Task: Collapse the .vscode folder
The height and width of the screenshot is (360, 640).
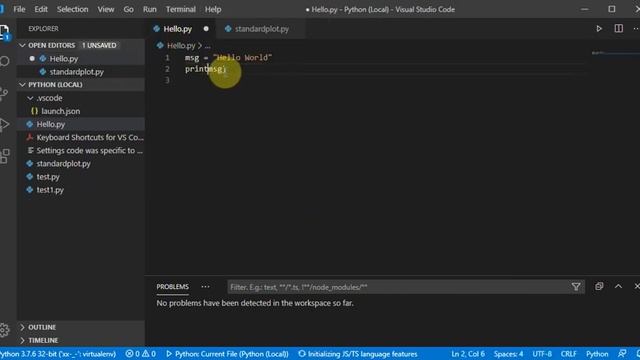Action: [30, 98]
